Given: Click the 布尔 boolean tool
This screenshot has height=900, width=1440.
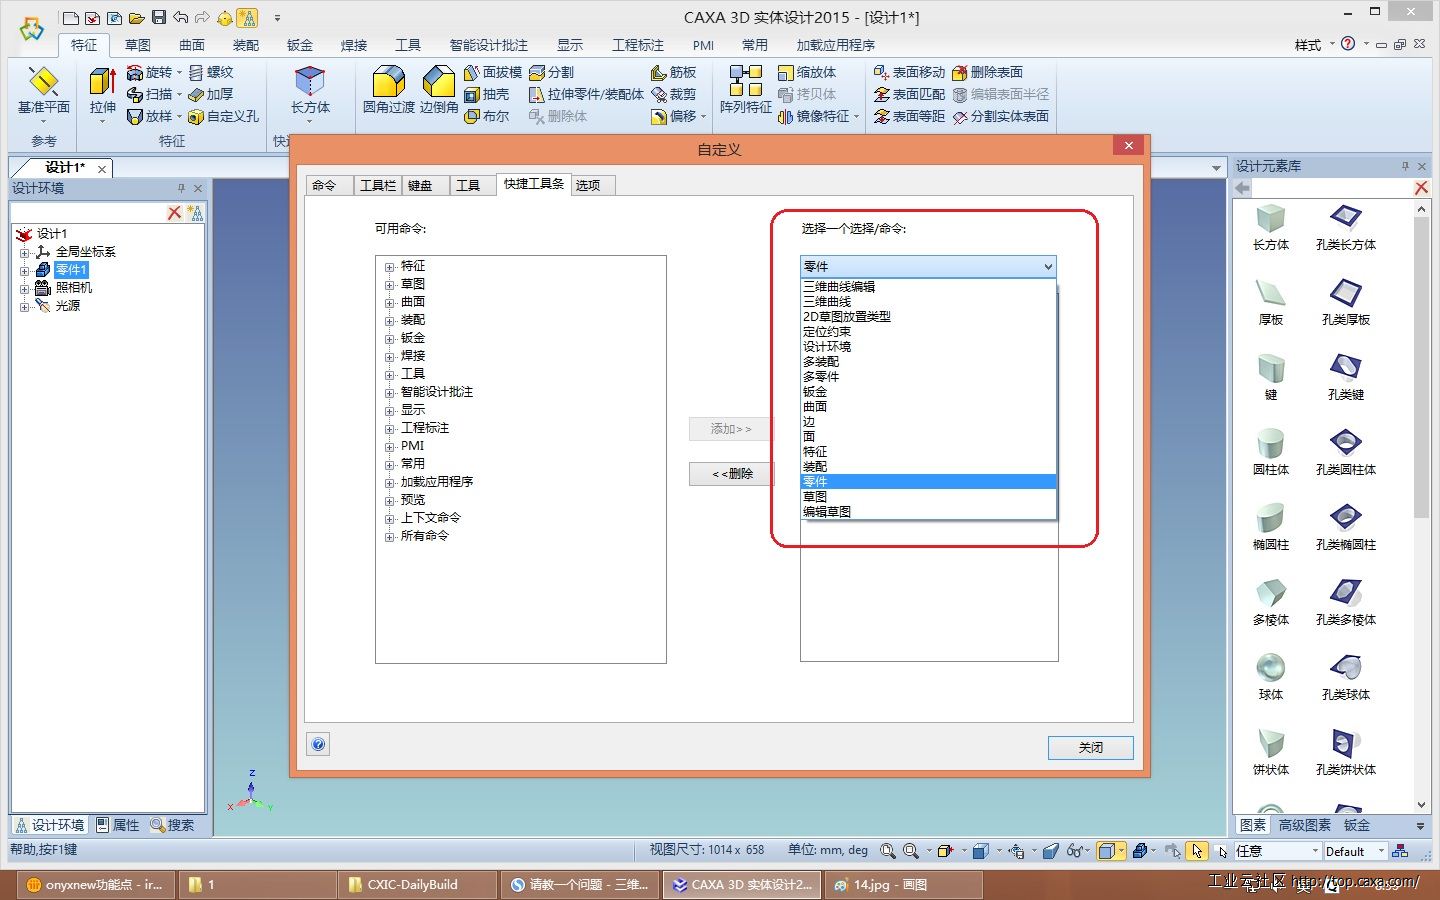Looking at the screenshot, I should (x=487, y=116).
